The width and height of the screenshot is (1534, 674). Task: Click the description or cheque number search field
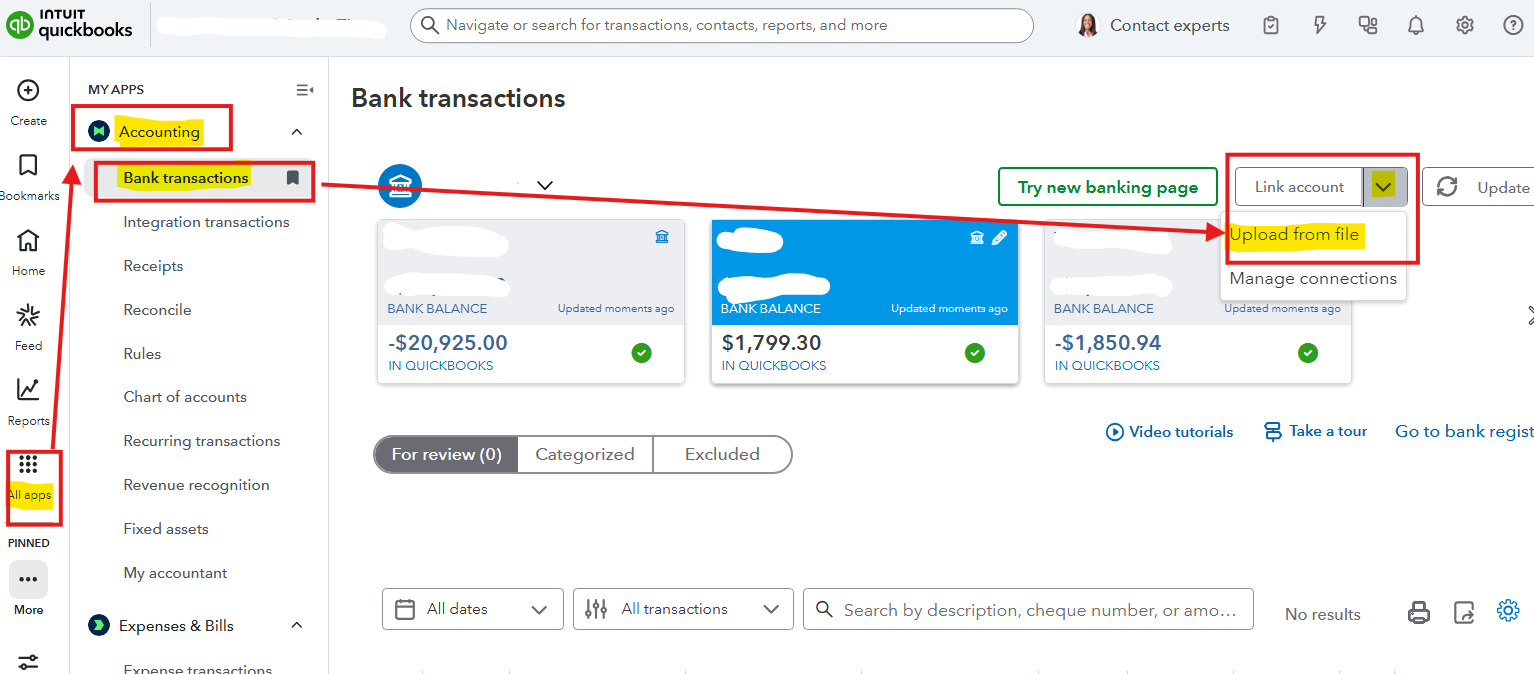(x=1028, y=609)
